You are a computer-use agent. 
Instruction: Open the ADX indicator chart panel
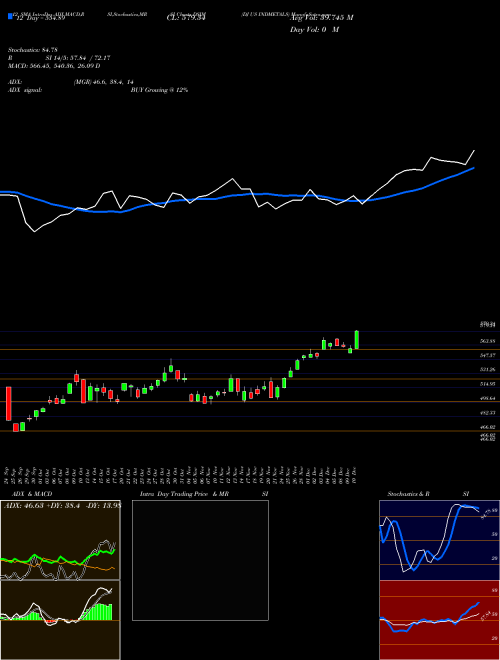[x=60, y=540]
